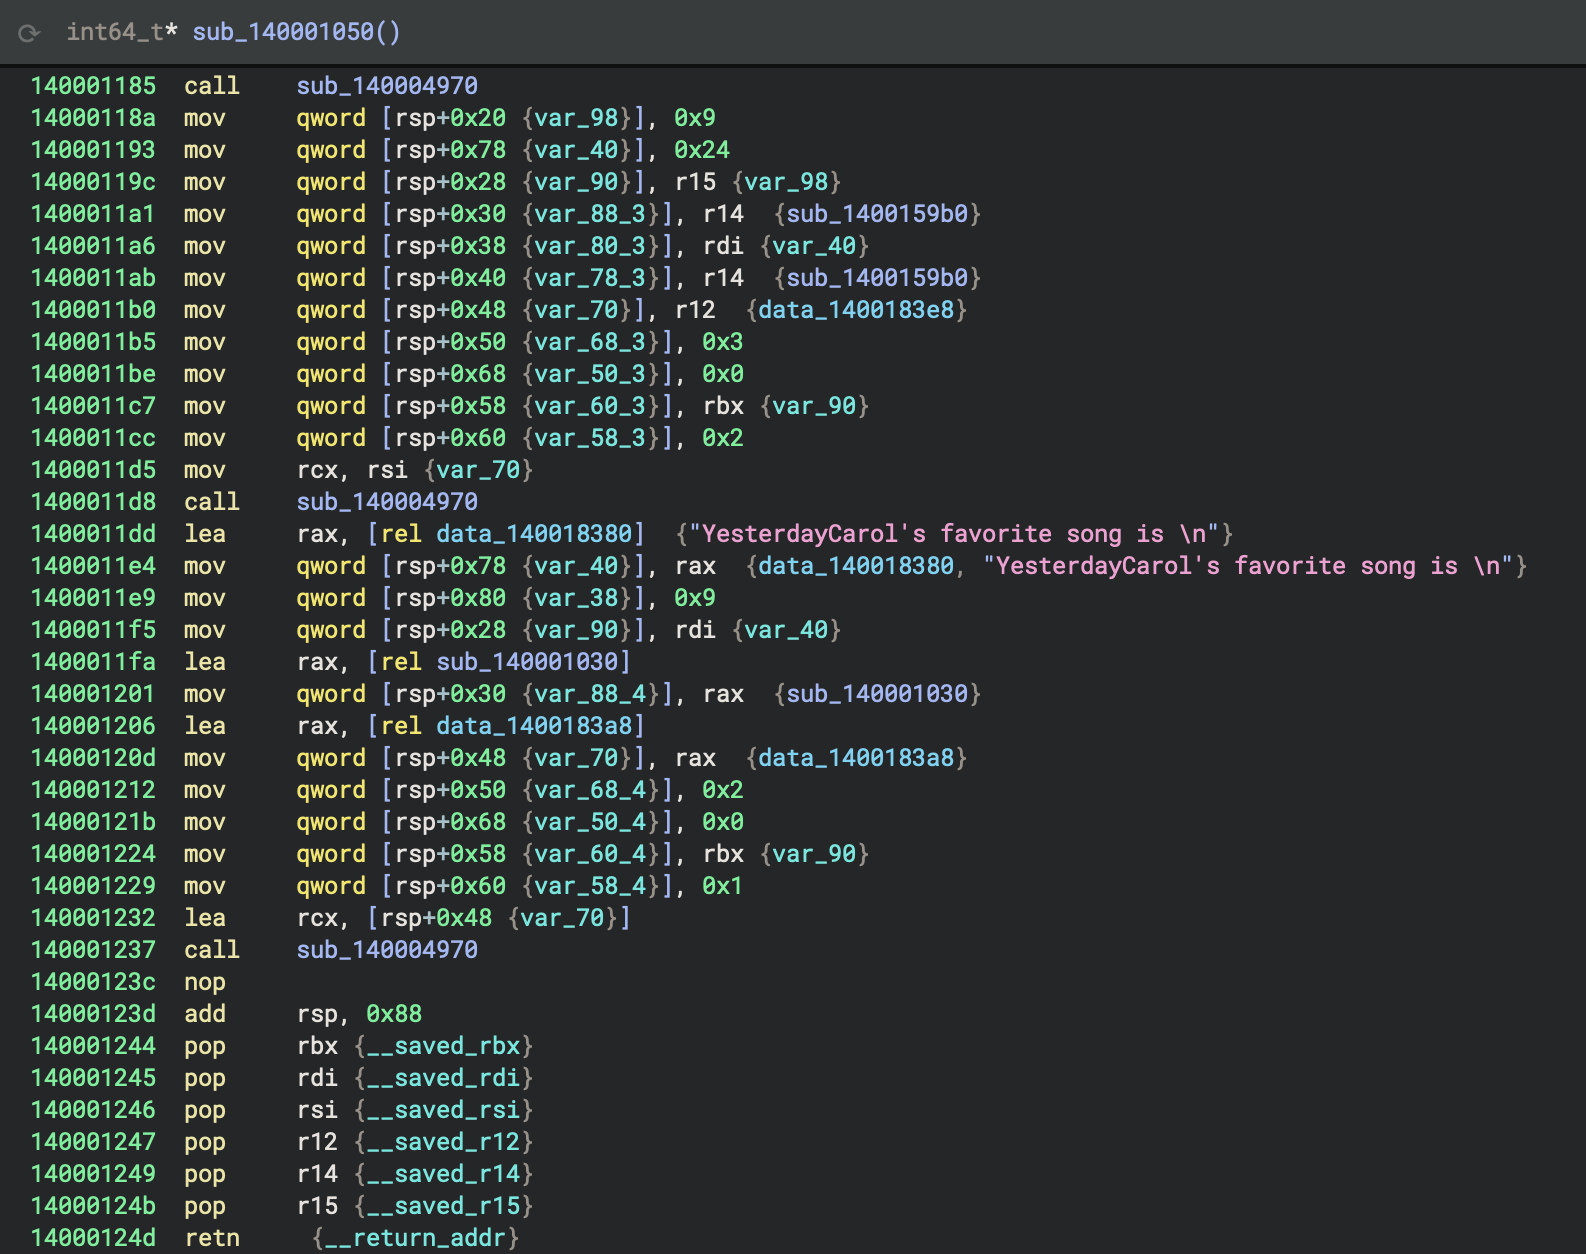Go to data_1400183a8 in lea at 140001206
The width and height of the screenshot is (1586, 1254).
534,726
